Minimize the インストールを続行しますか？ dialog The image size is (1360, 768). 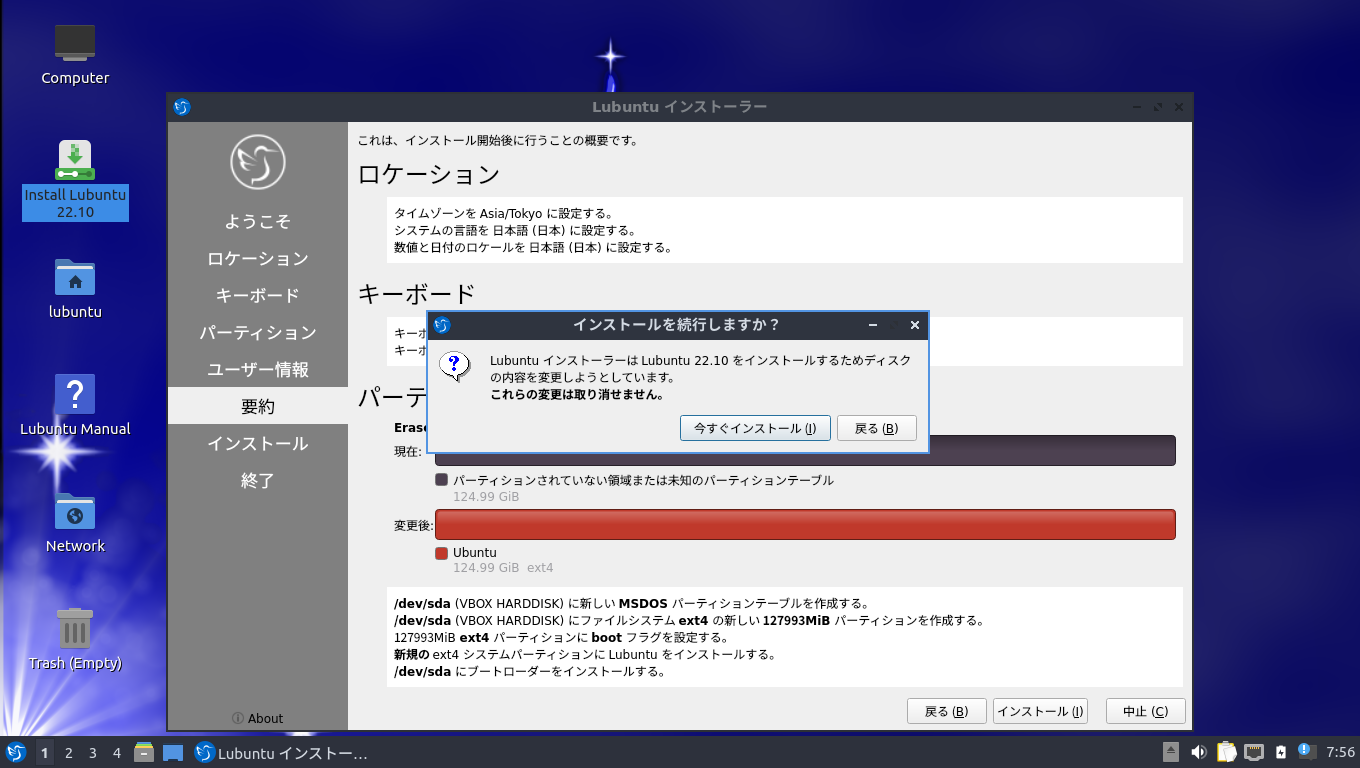tap(873, 325)
